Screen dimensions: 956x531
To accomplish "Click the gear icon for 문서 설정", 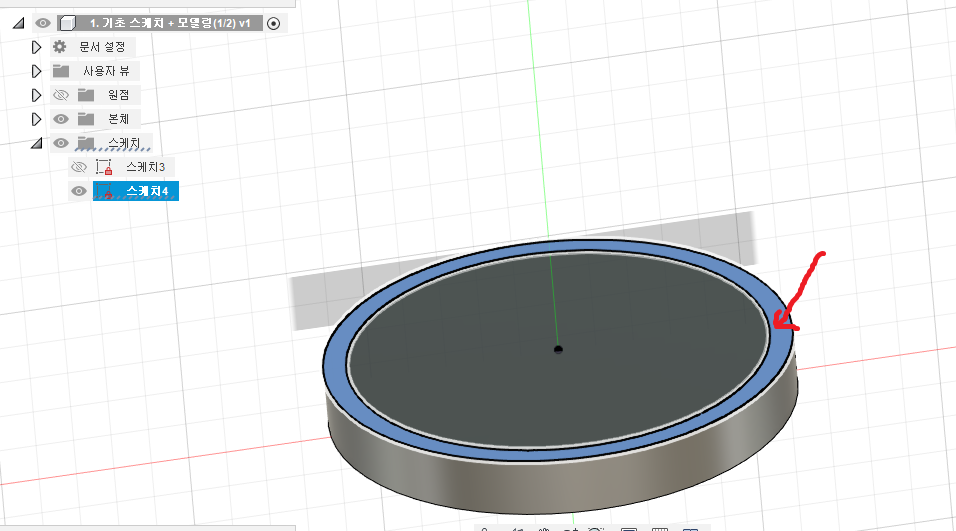I will [60, 46].
